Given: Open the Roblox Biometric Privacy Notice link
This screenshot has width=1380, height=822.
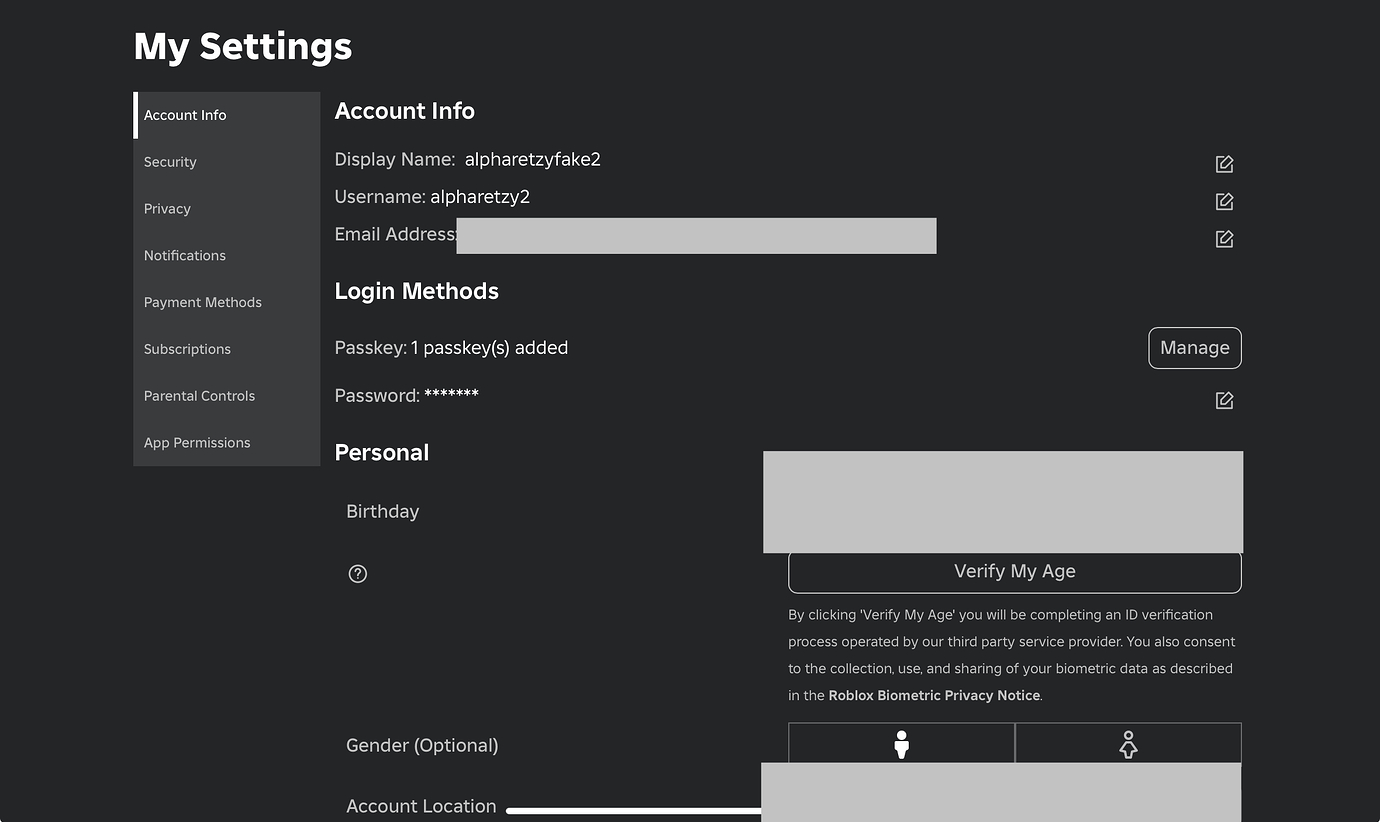Looking at the screenshot, I should (933, 694).
